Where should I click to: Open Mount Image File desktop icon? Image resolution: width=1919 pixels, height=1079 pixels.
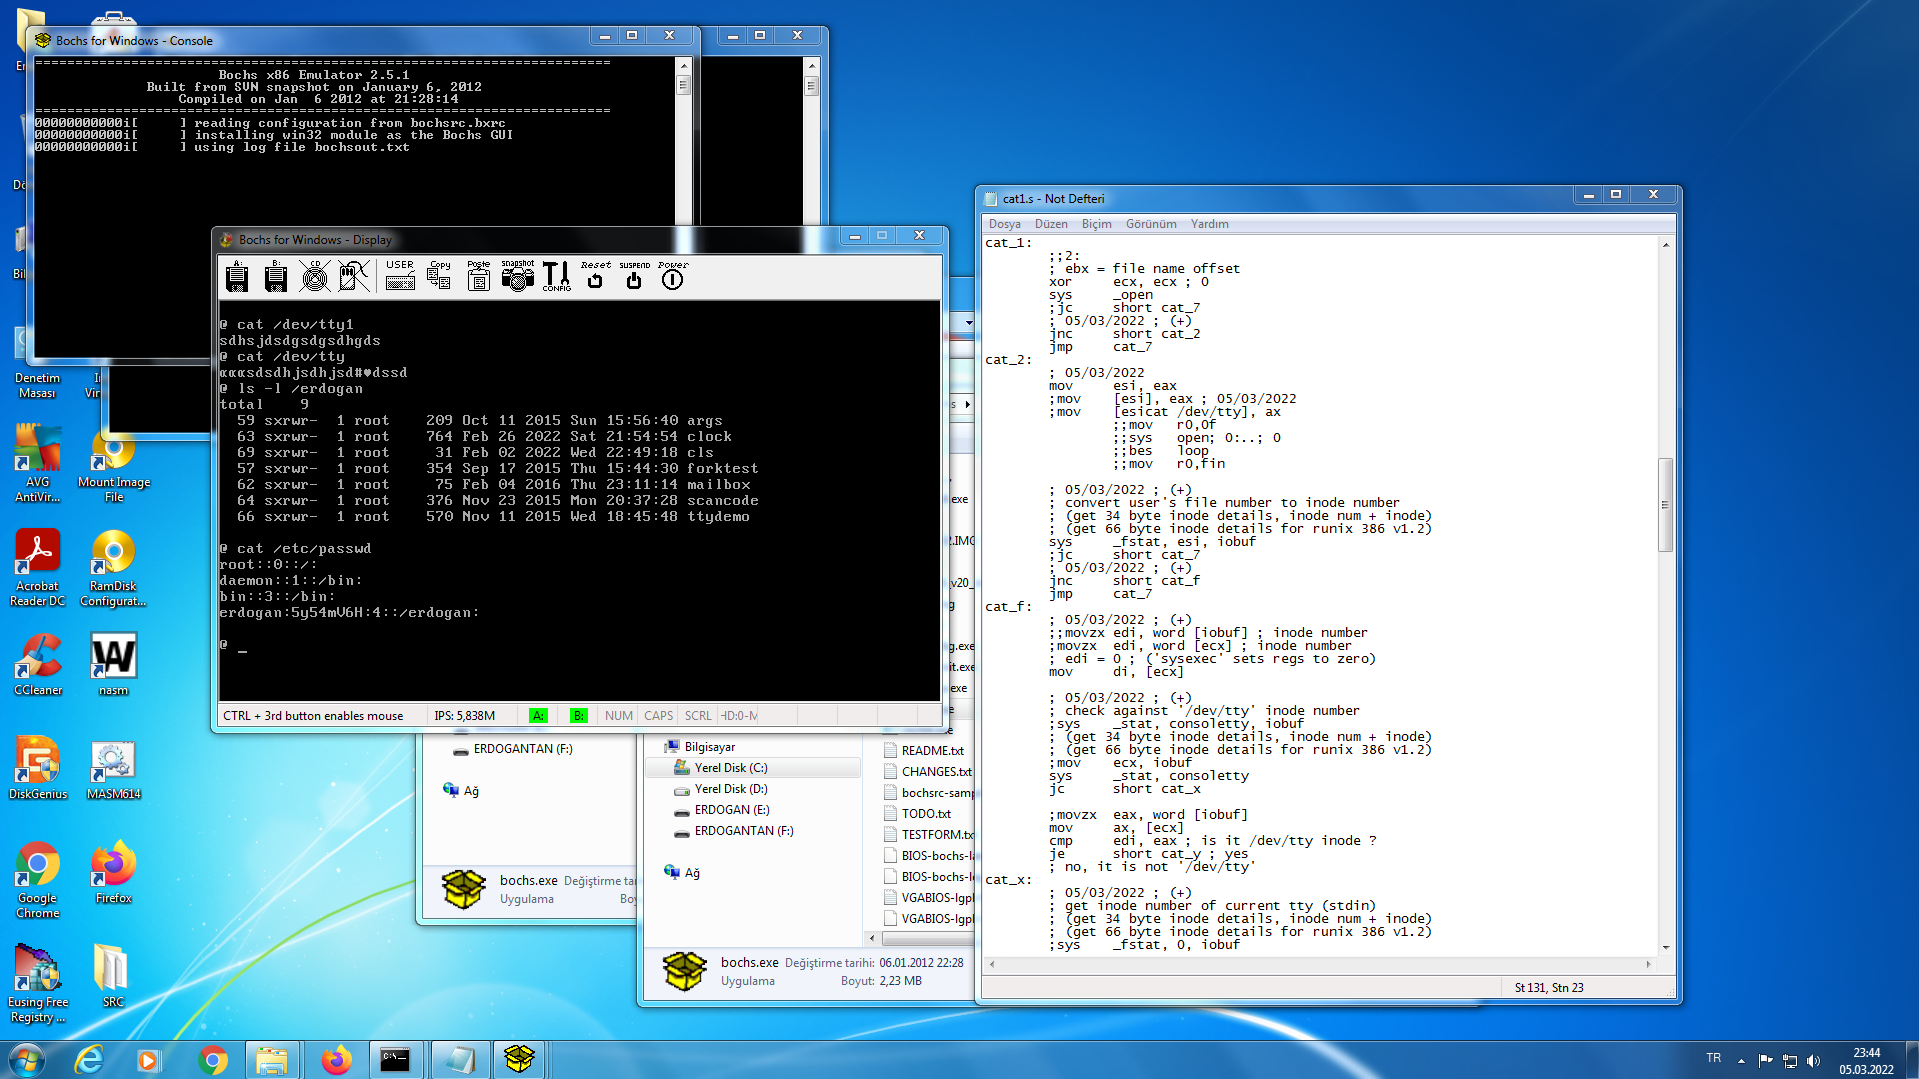(x=113, y=464)
